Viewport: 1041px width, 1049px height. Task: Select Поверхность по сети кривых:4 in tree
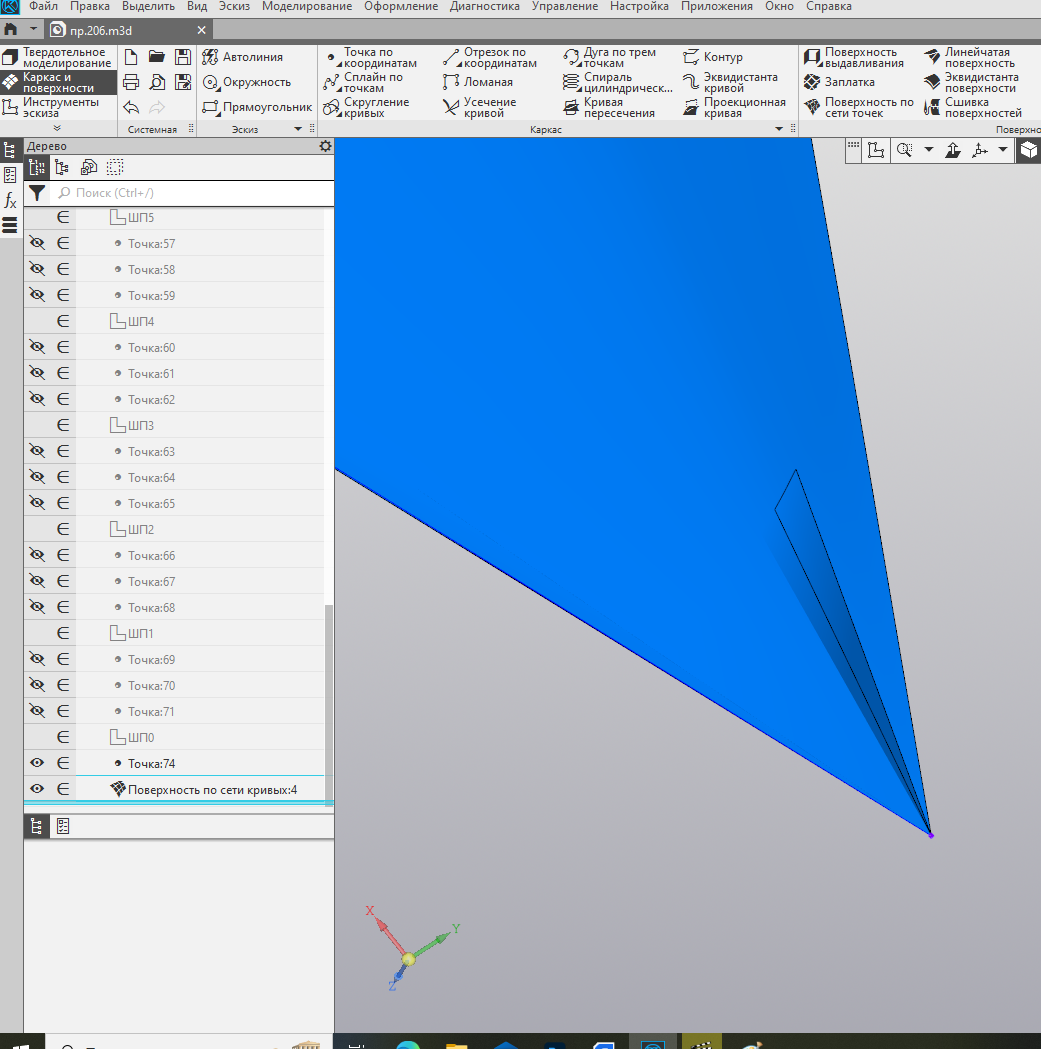212,789
